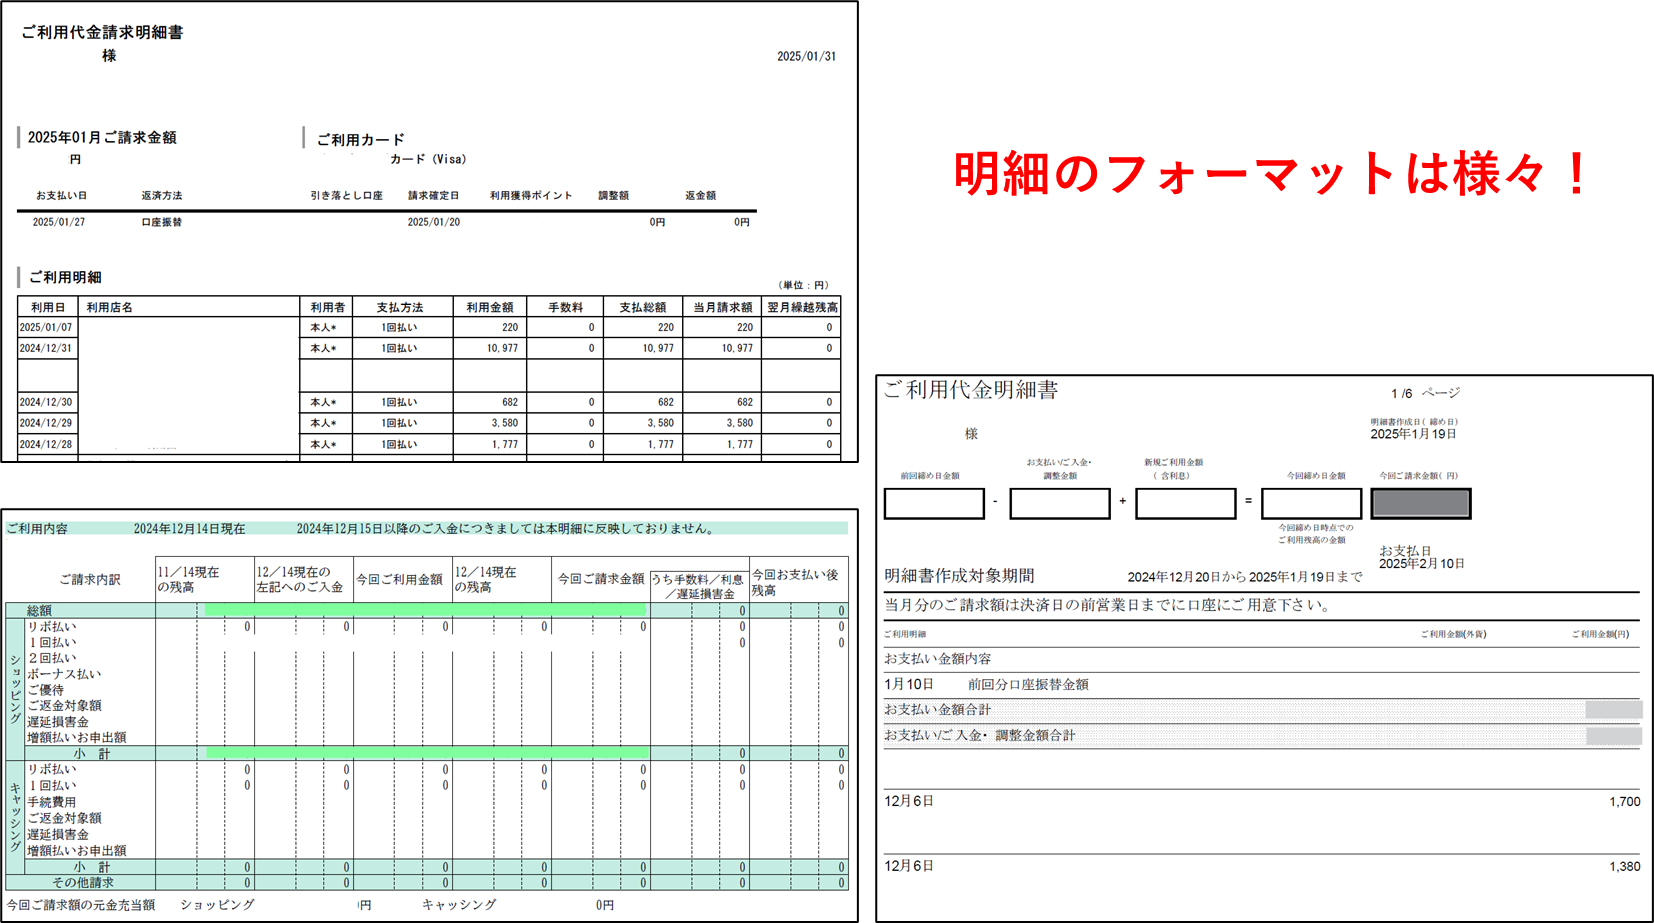Screen dimensions: 1654x923
Task: Click the title ご利用代金請求明細書
Action: pos(102,32)
